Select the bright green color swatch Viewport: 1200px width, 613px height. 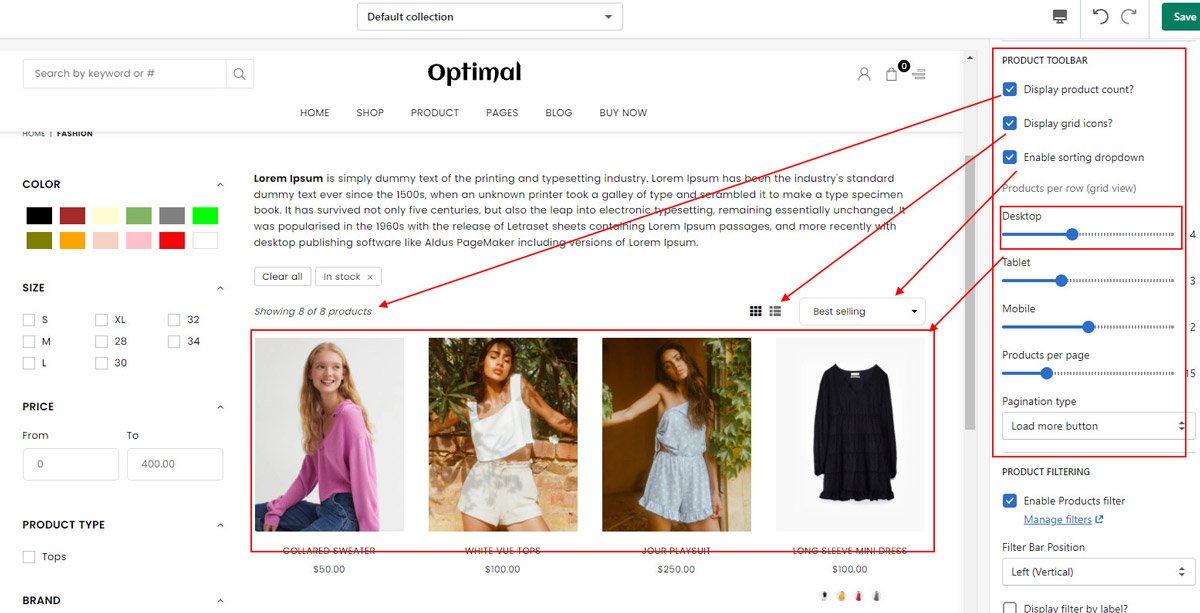pos(205,216)
